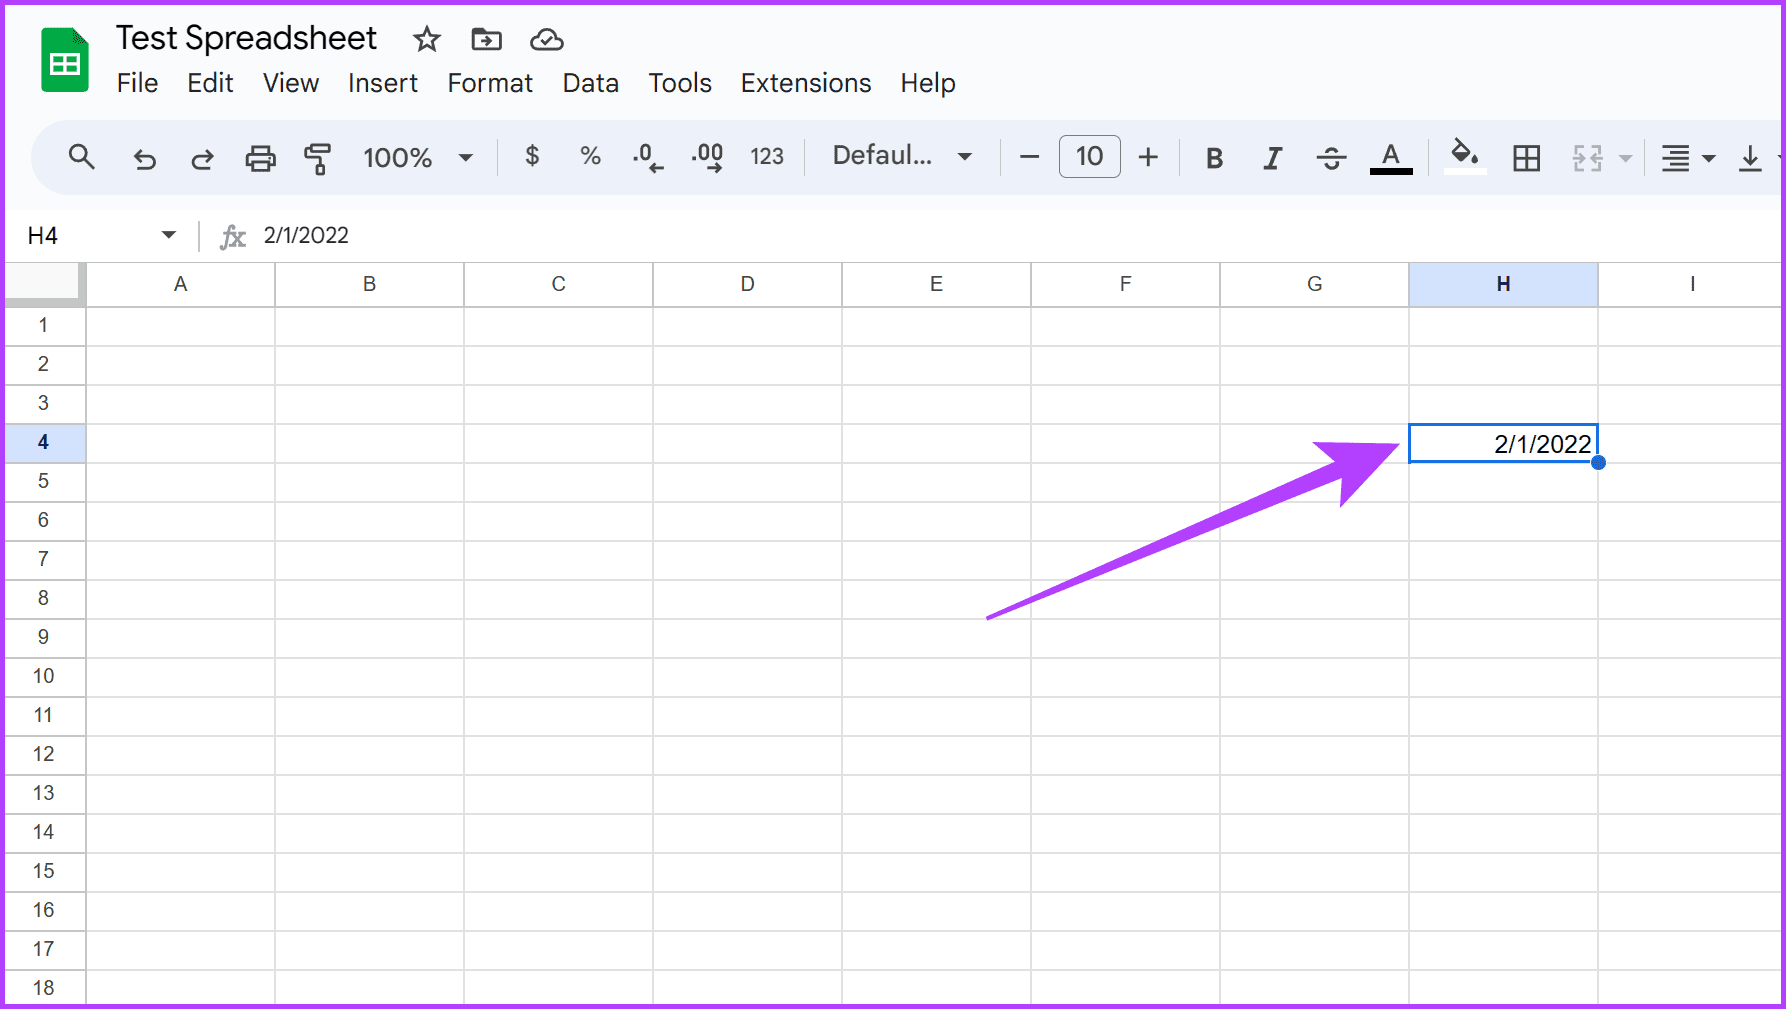
Task: Star the Test Spreadsheet document
Action: click(x=426, y=39)
